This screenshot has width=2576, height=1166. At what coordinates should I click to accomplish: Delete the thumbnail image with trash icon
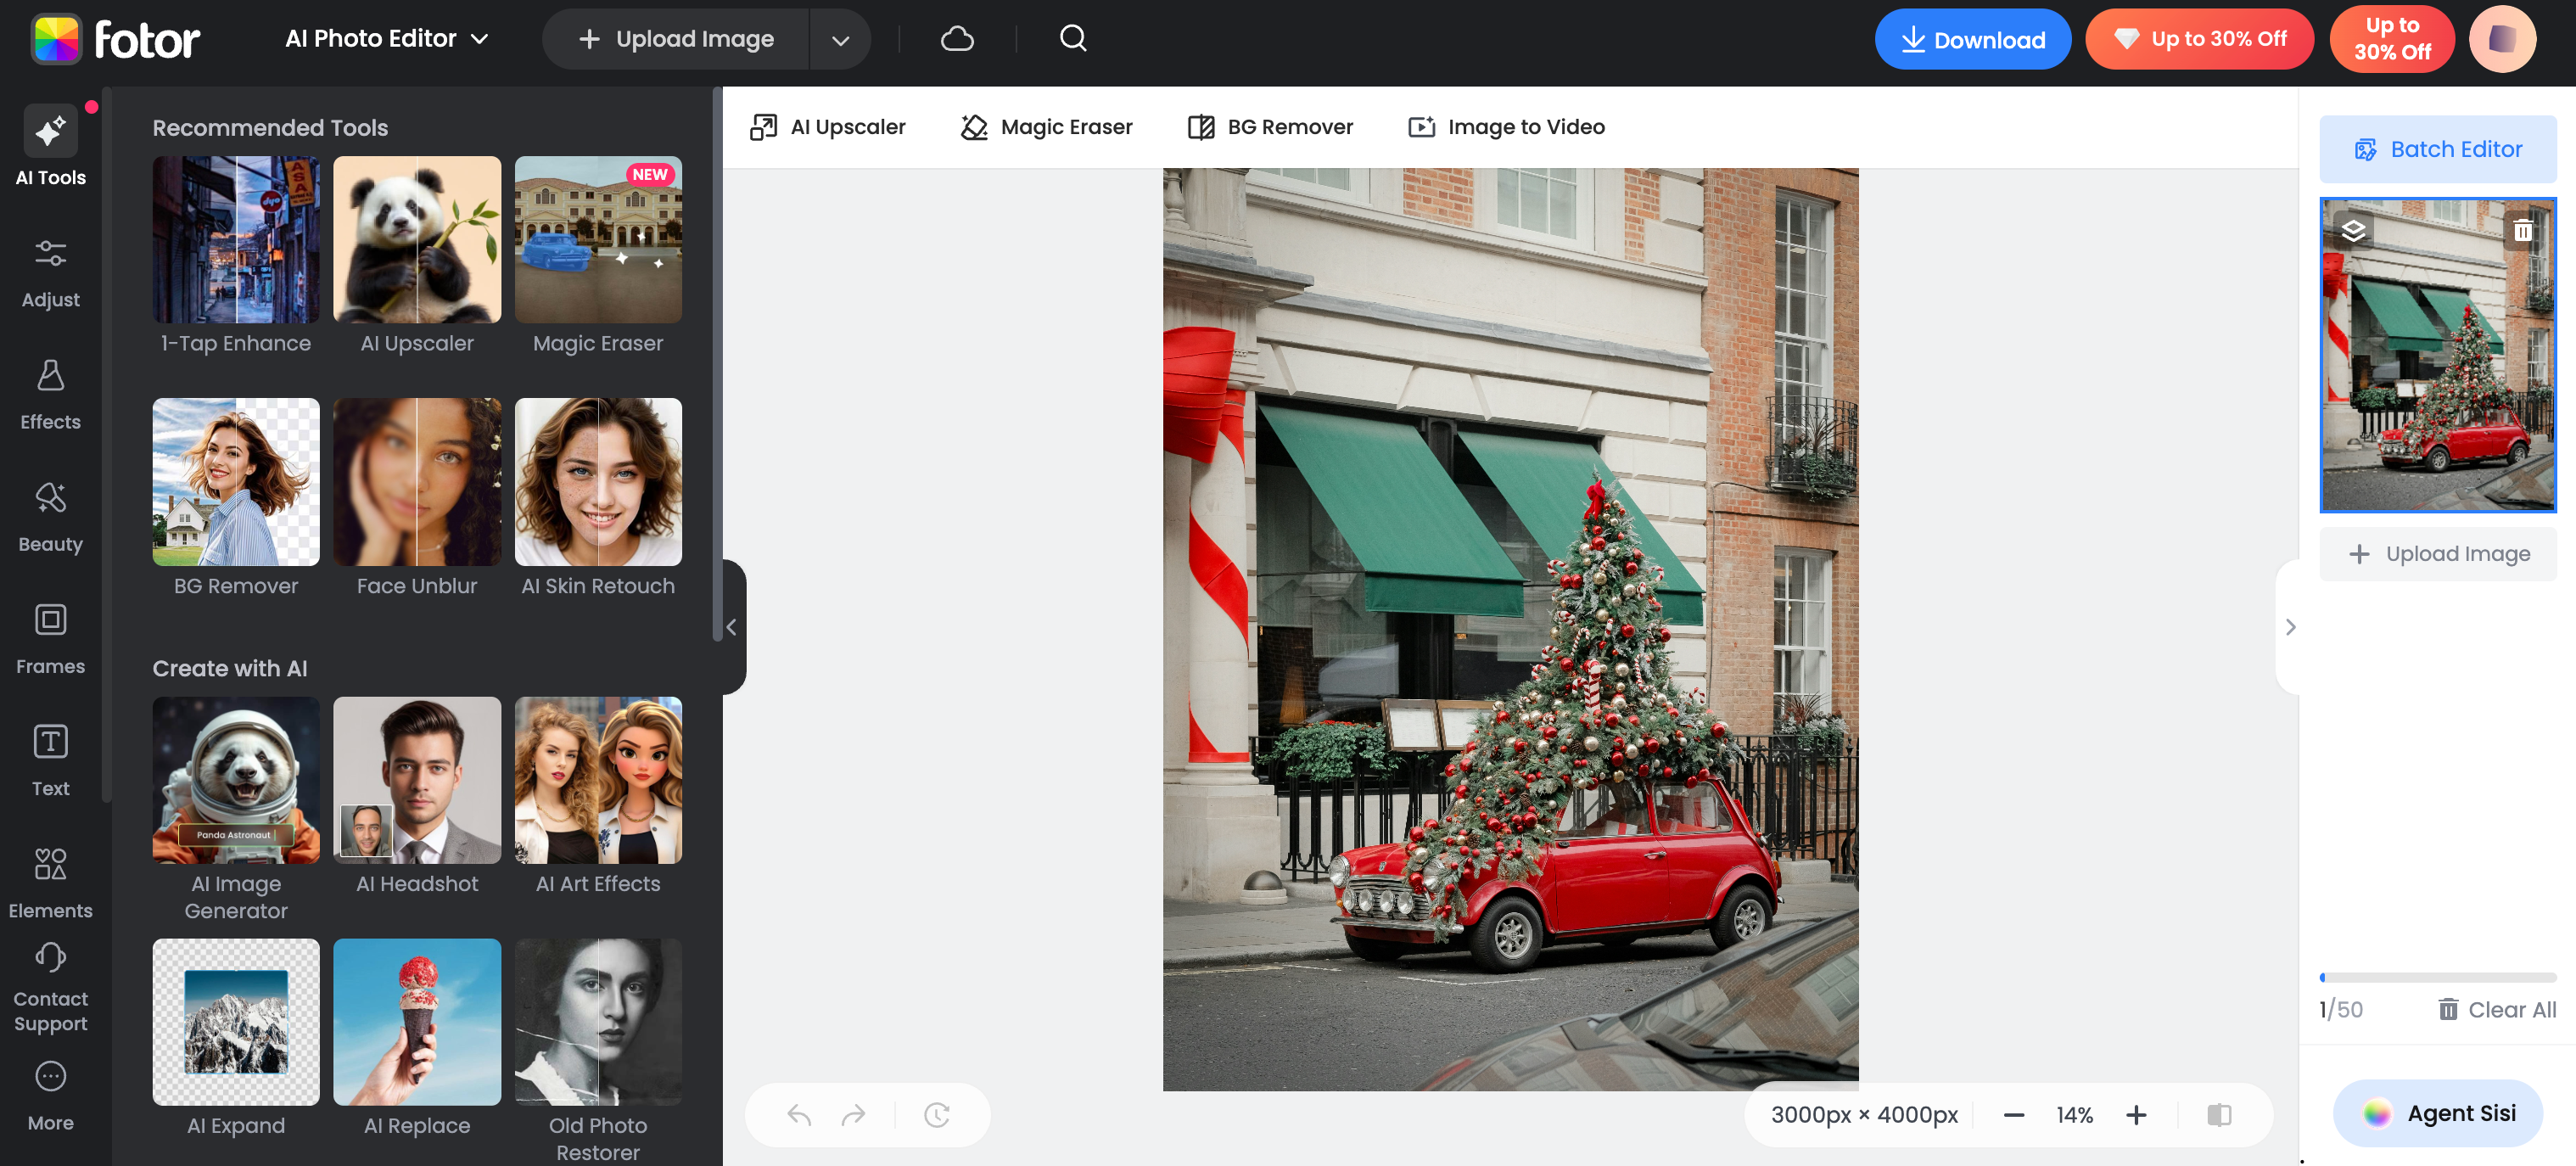coord(2522,231)
